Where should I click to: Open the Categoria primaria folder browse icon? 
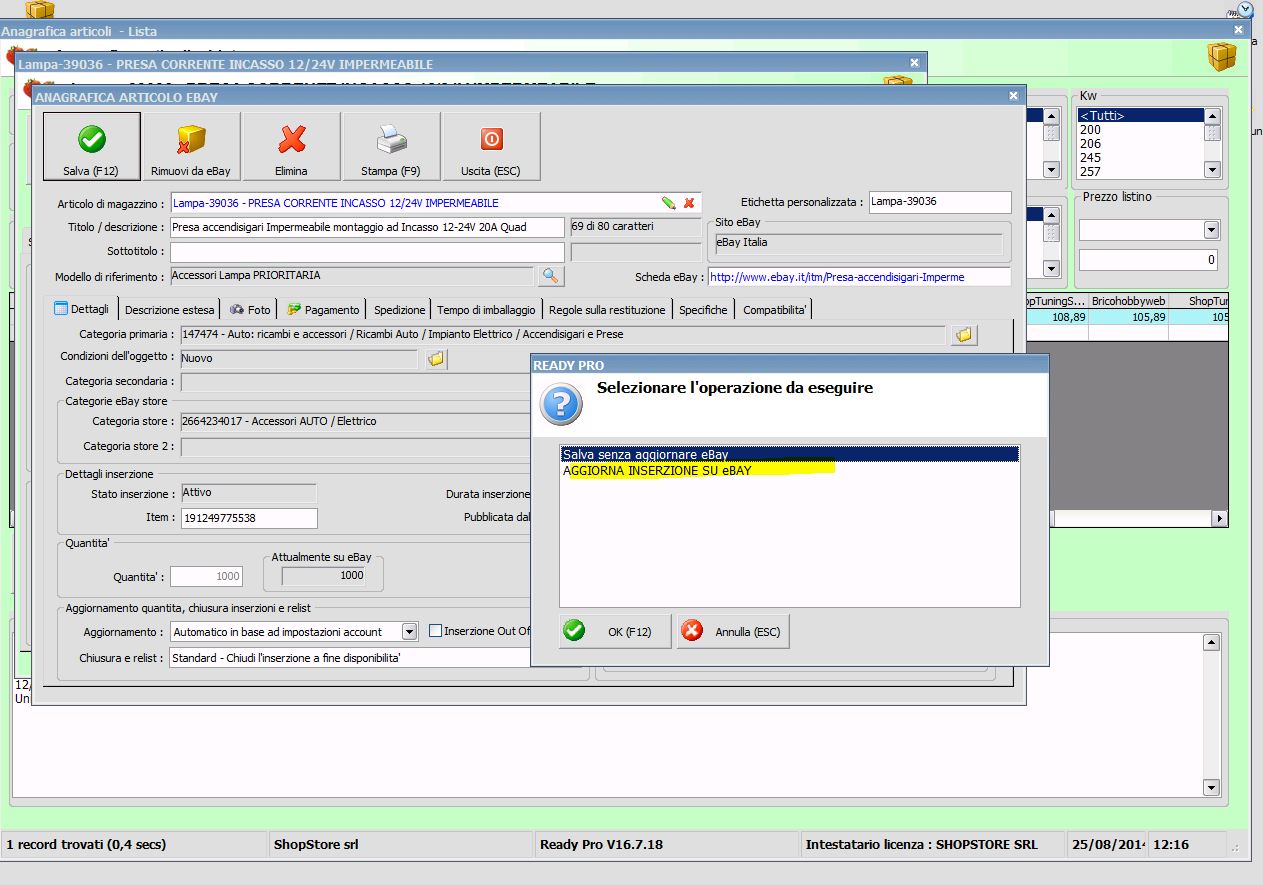click(x=964, y=335)
